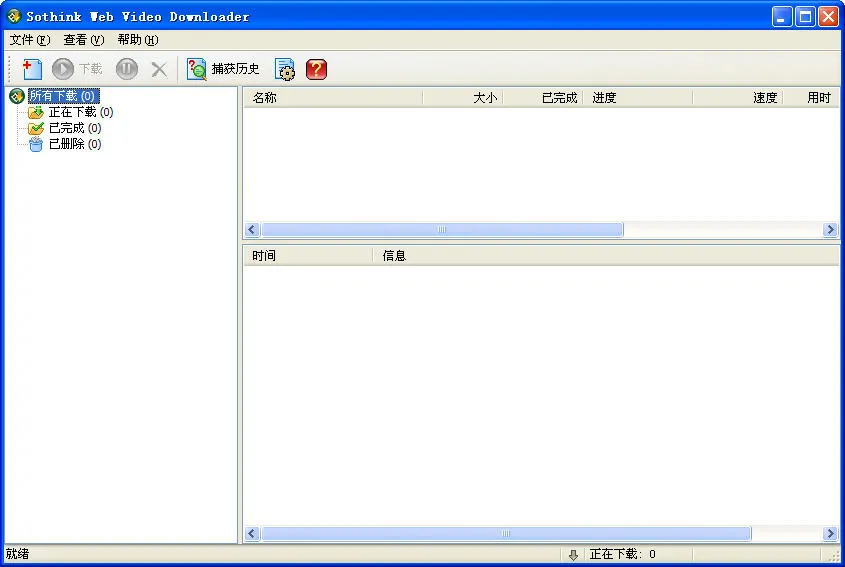The height and width of the screenshot is (567, 845).
Task: Click the download list horizontal scrollbar thumb
Action: tap(442, 230)
